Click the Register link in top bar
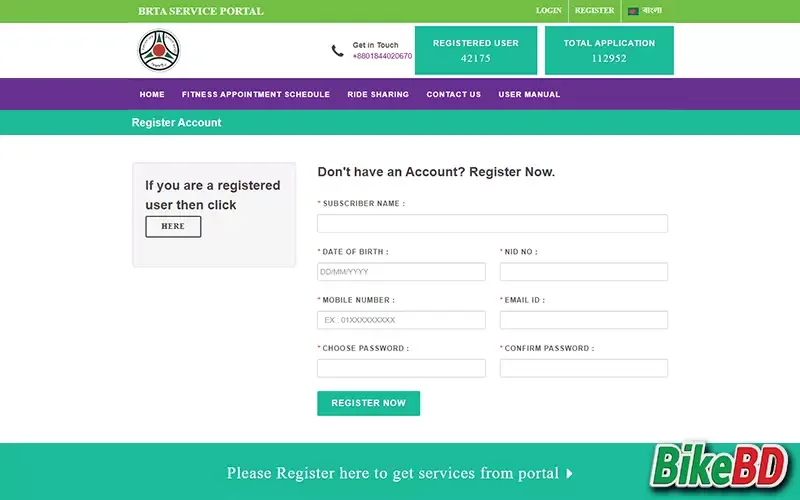 click(594, 11)
